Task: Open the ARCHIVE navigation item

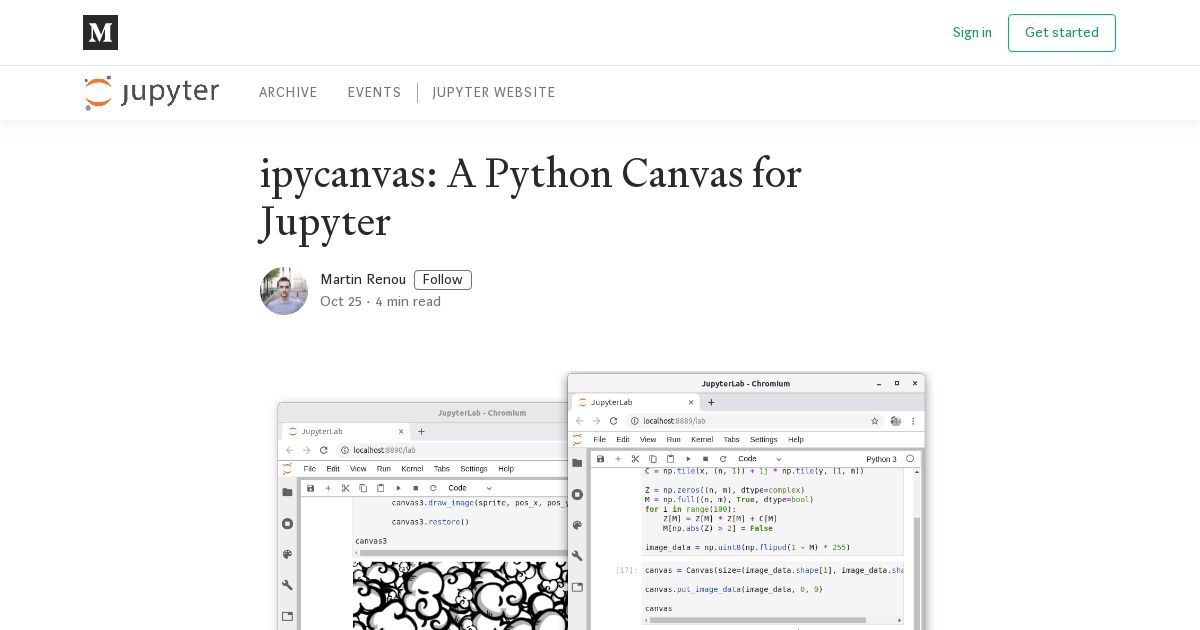Action: [x=288, y=92]
